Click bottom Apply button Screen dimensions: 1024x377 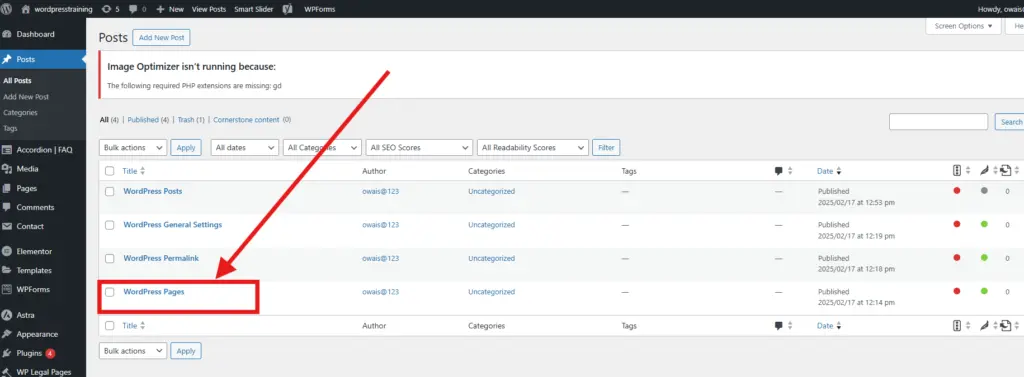click(186, 351)
